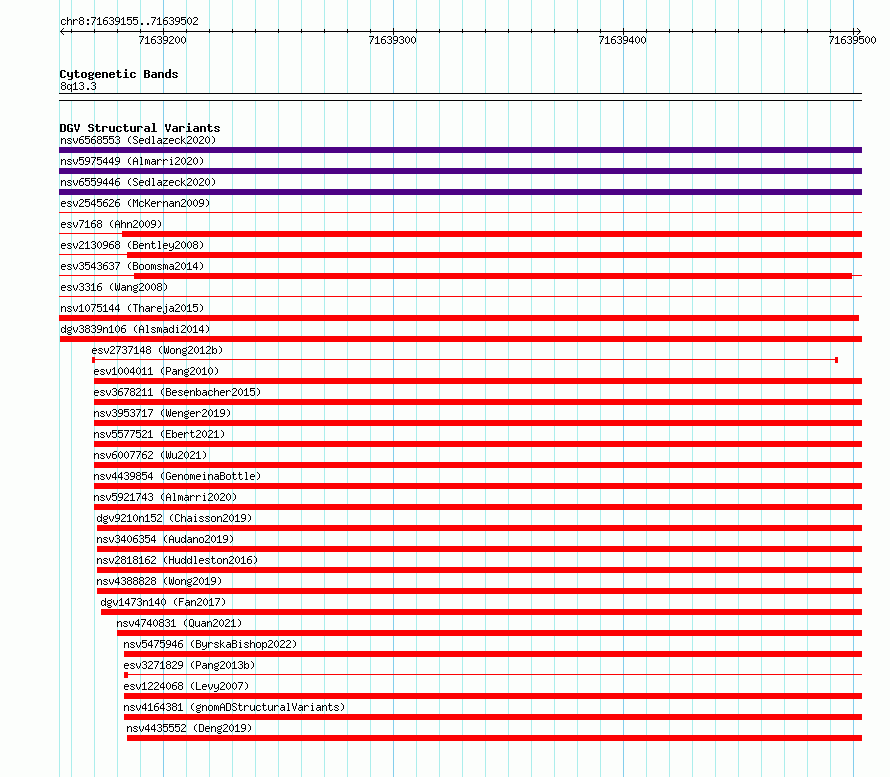
Task: Open the esv2545626 (McKernan2009) variant label
Action: (135, 203)
